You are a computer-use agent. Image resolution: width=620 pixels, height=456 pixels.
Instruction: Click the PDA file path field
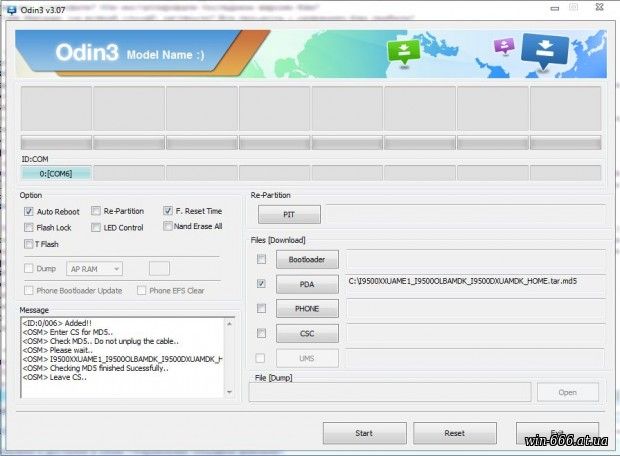pyautogui.click(x=476, y=284)
